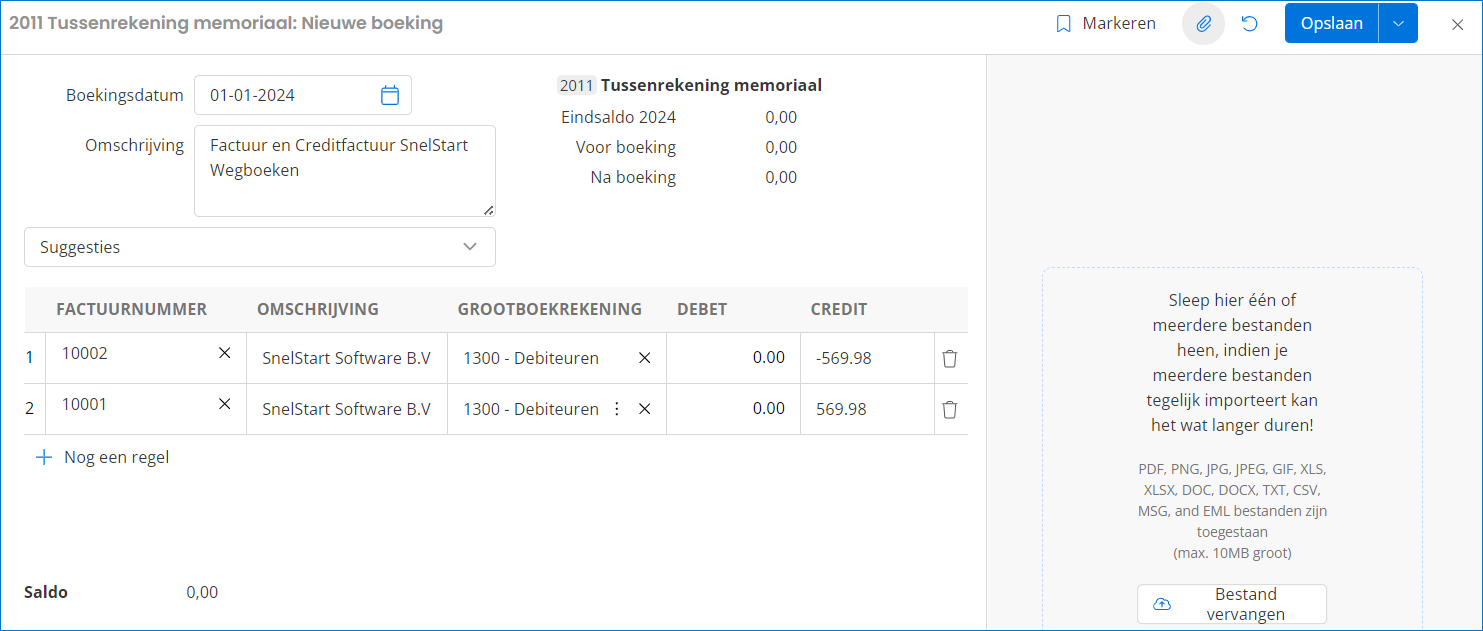
Task: Click Markeren bookmark button
Action: pos(1106,24)
